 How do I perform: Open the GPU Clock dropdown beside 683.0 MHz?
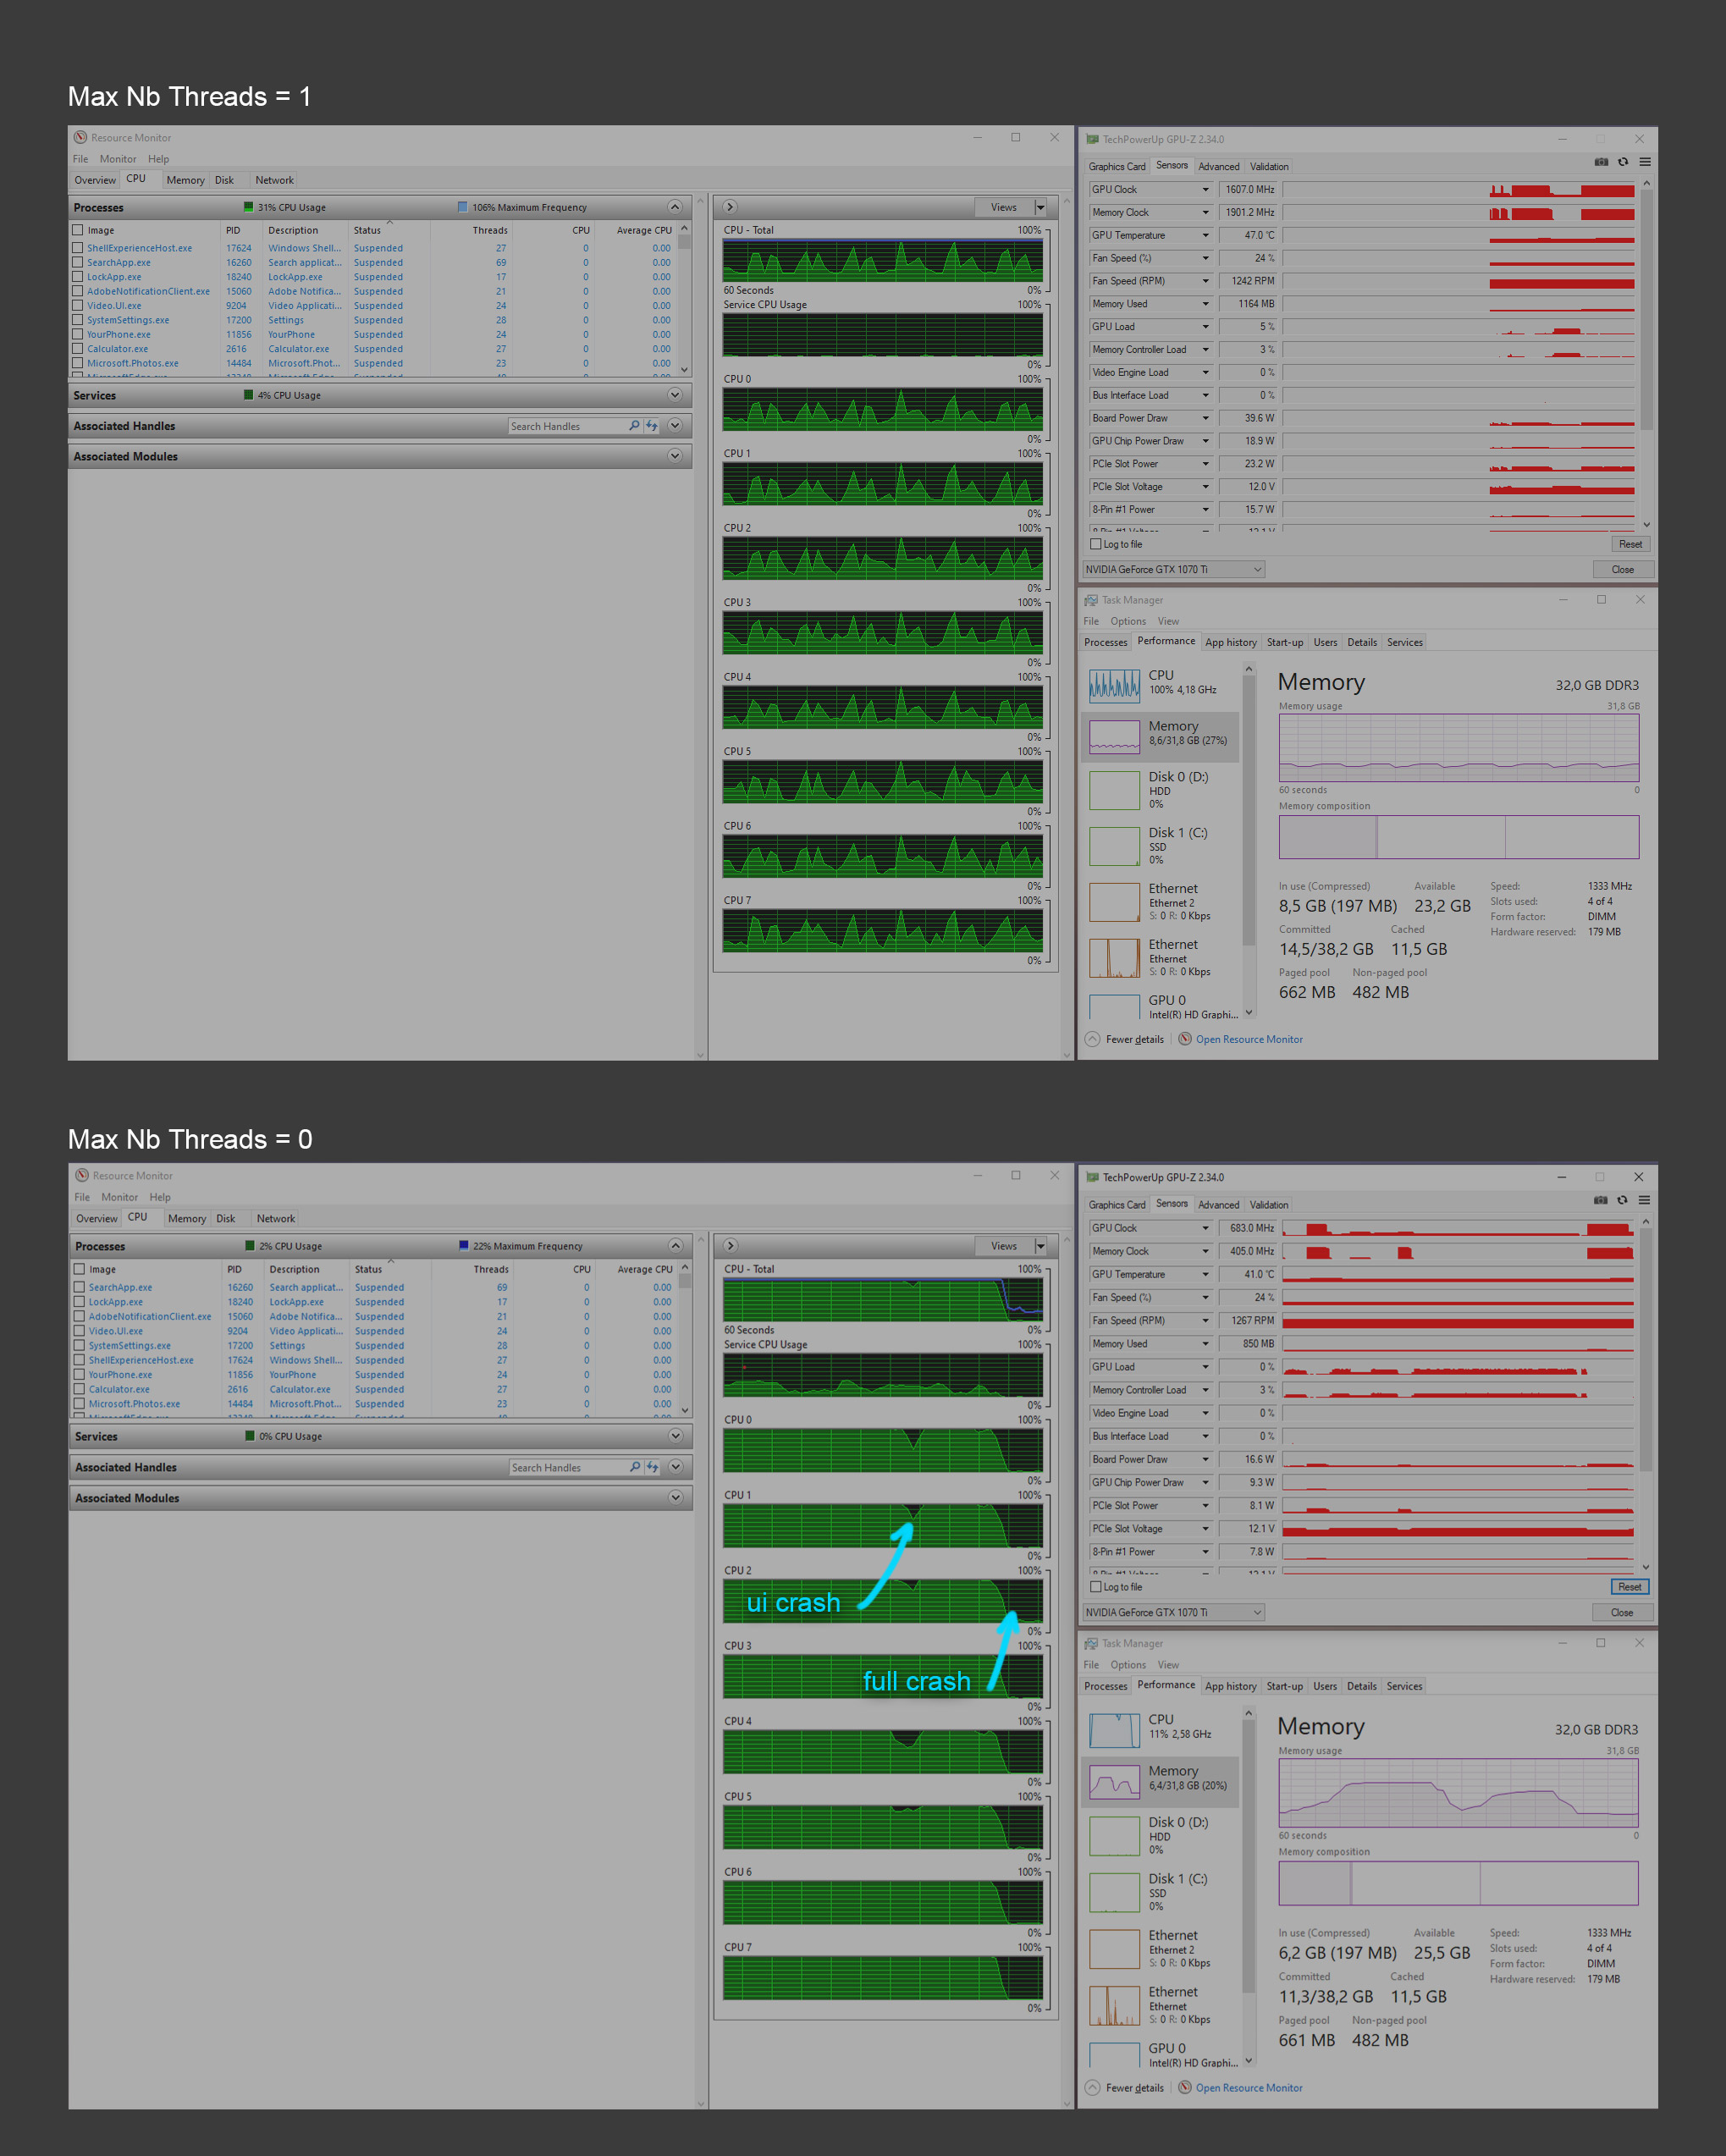[1205, 1228]
